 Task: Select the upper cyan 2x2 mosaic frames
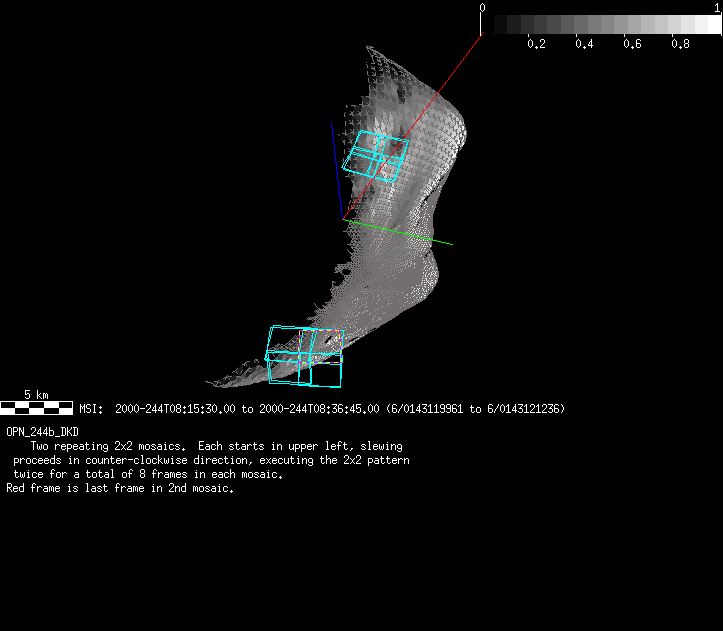click(374, 156)
